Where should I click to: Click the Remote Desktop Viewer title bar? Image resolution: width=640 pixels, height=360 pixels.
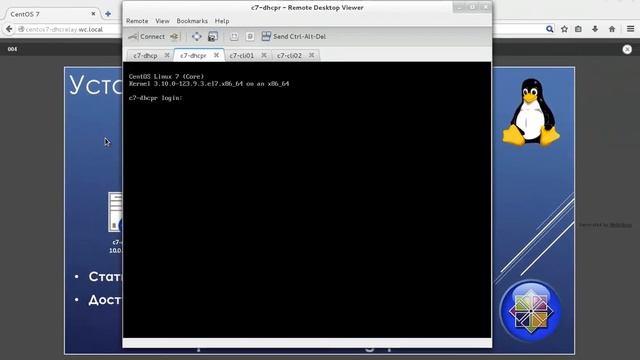coord(307,7)
